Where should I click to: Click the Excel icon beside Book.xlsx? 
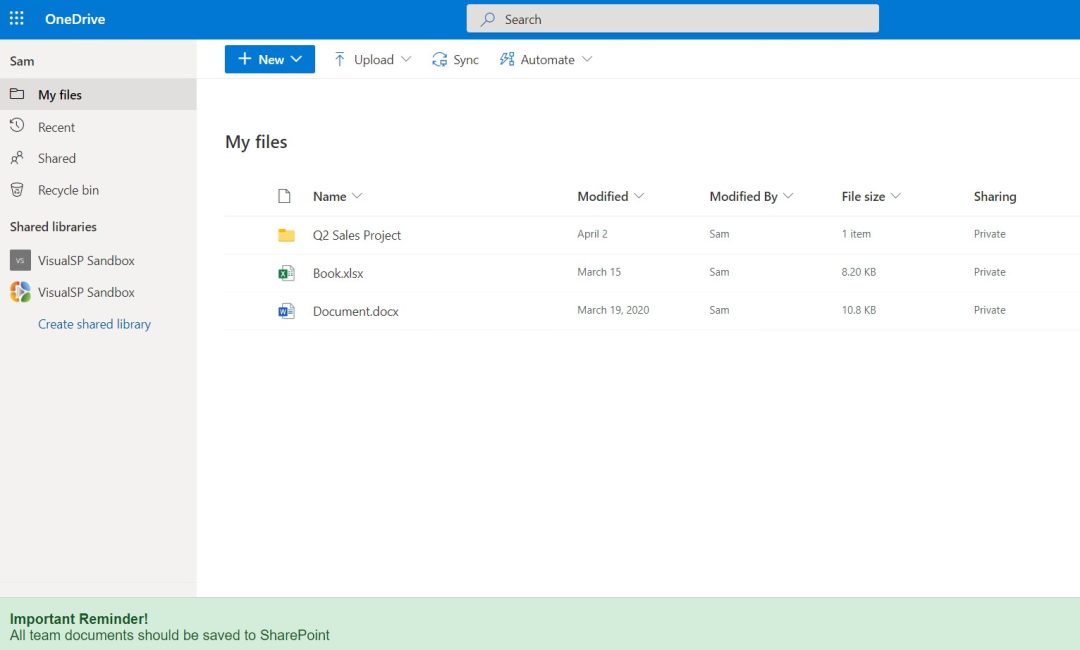point(286,273)
